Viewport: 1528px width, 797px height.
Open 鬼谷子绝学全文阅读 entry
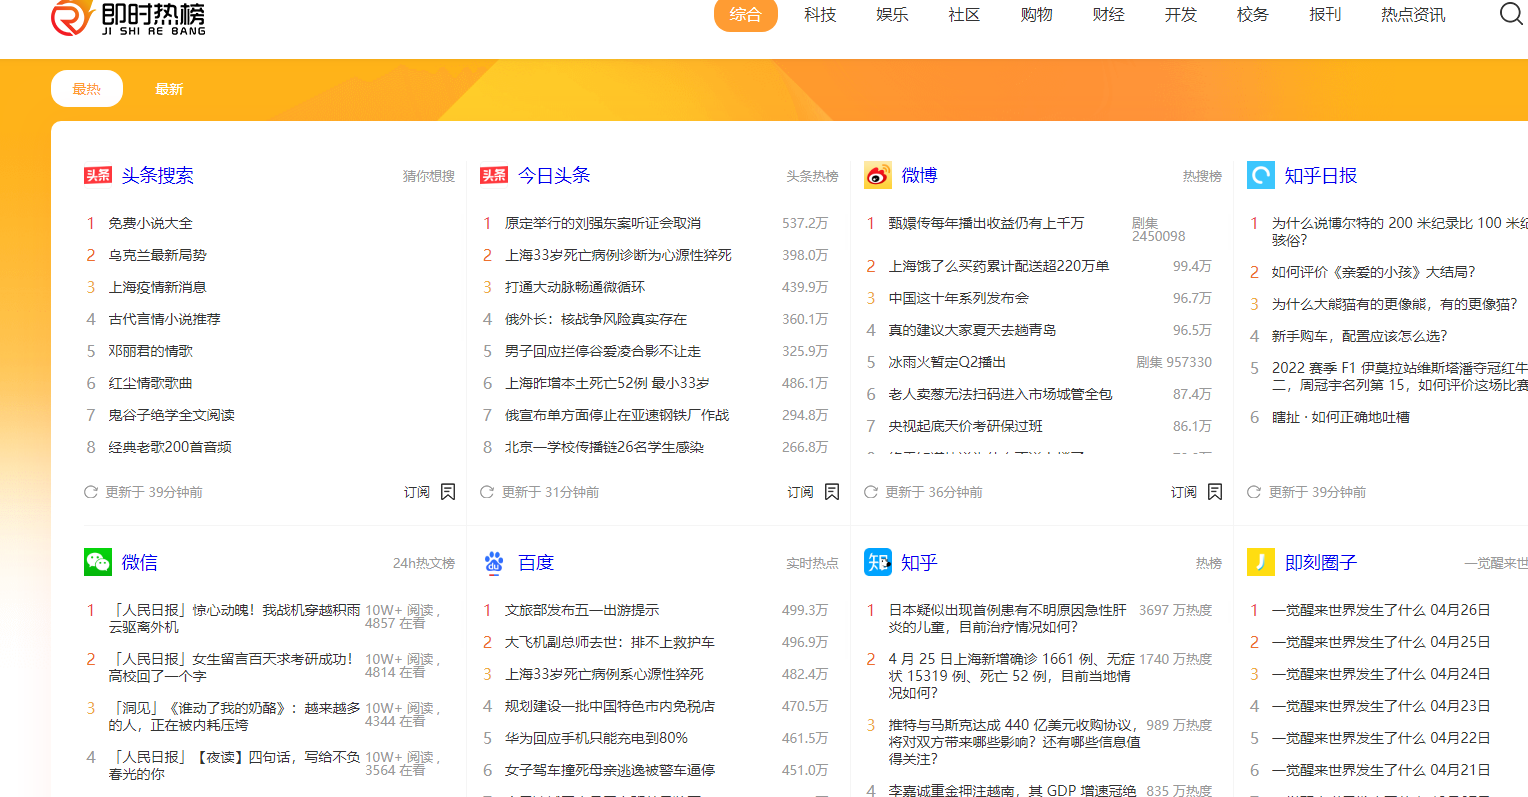[x=171, y=415]
